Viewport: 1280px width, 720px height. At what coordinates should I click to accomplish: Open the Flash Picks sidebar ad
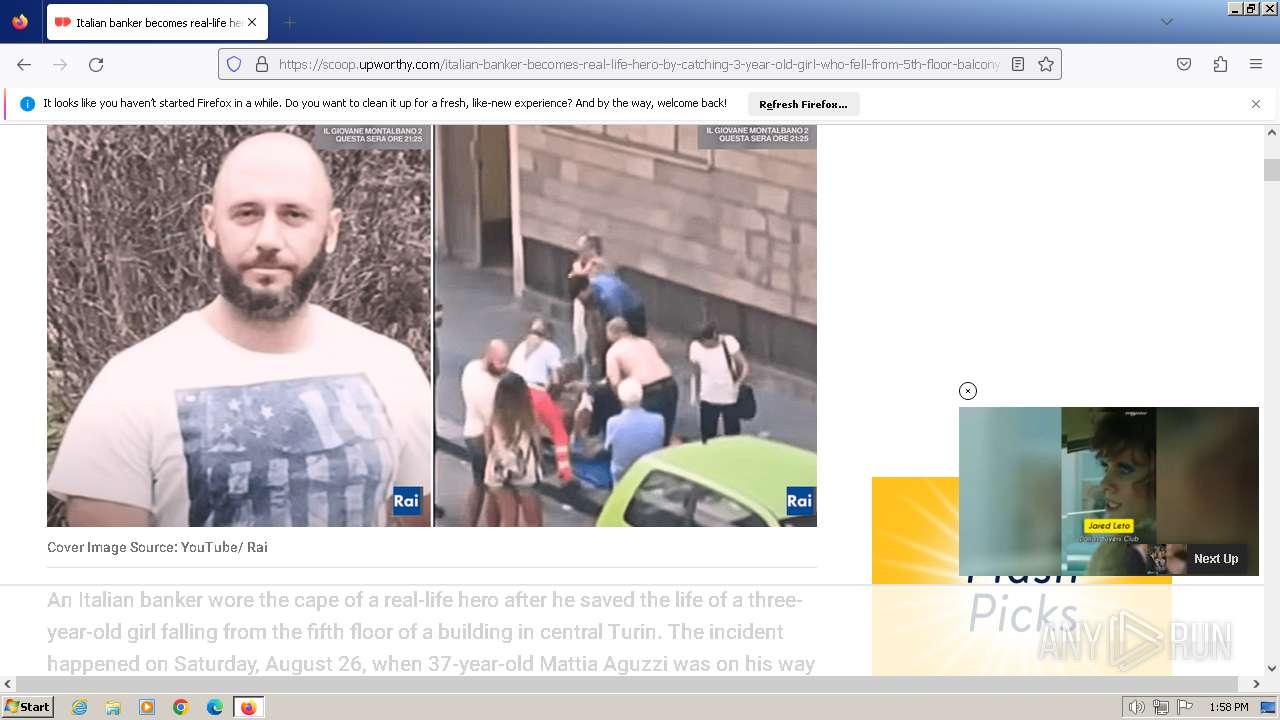(x=1021, y=576)
